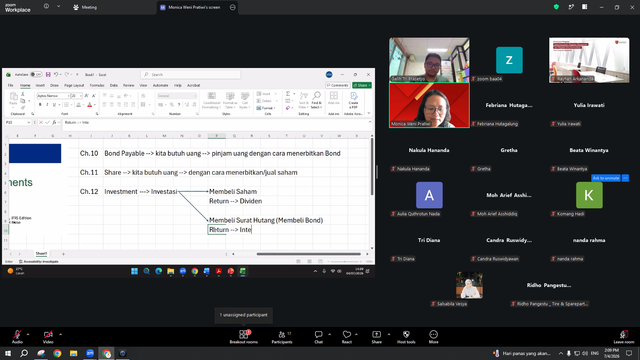
Task: Switch to the Meeting tab in Zoom
Action: click(x=85, y=7)
